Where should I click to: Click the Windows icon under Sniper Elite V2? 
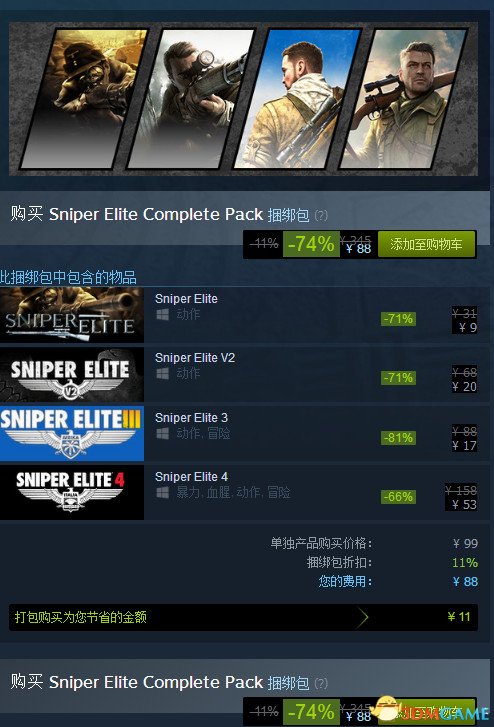coord(162,374)
